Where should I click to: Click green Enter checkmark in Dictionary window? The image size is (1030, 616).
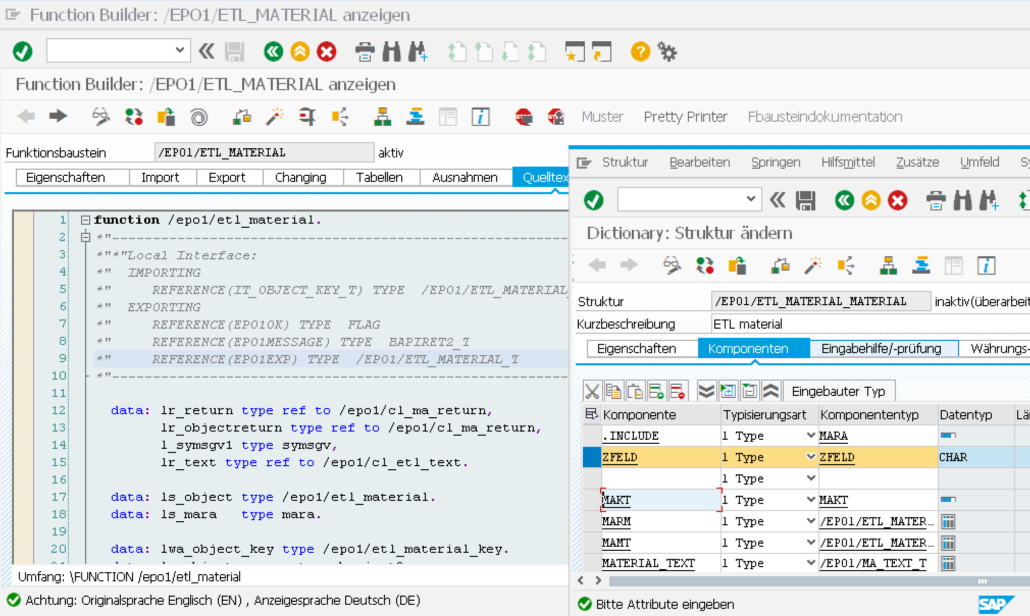(594, 200)
